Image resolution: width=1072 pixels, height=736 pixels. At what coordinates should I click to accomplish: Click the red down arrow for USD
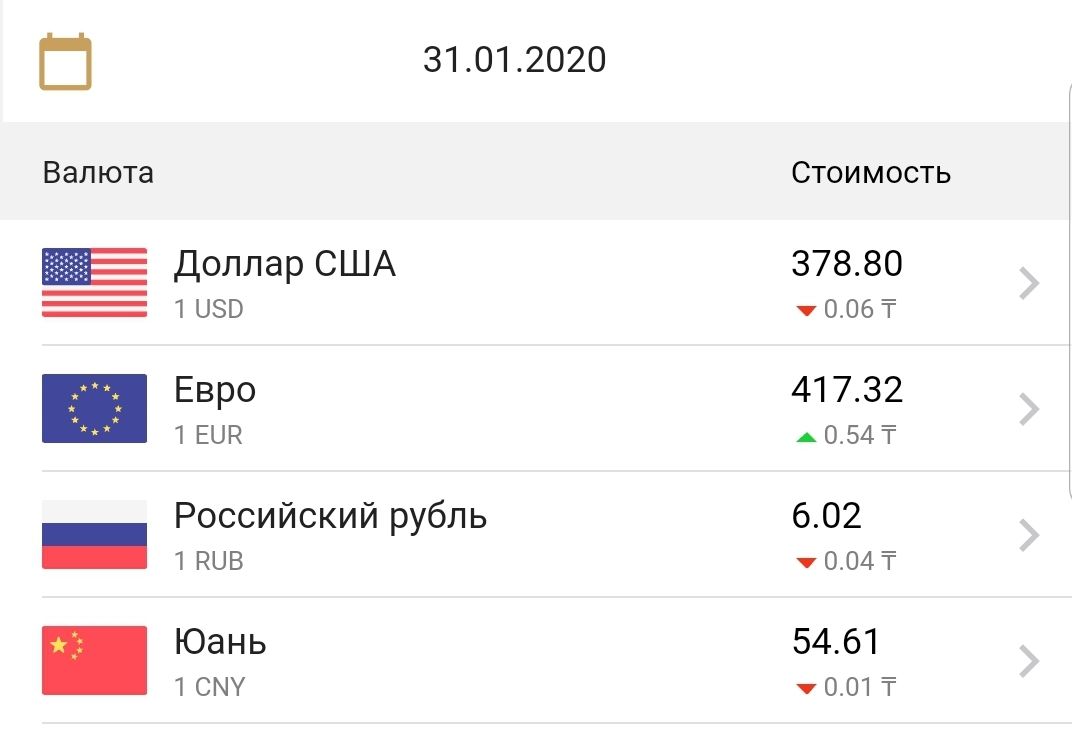(x=806, y=310)
